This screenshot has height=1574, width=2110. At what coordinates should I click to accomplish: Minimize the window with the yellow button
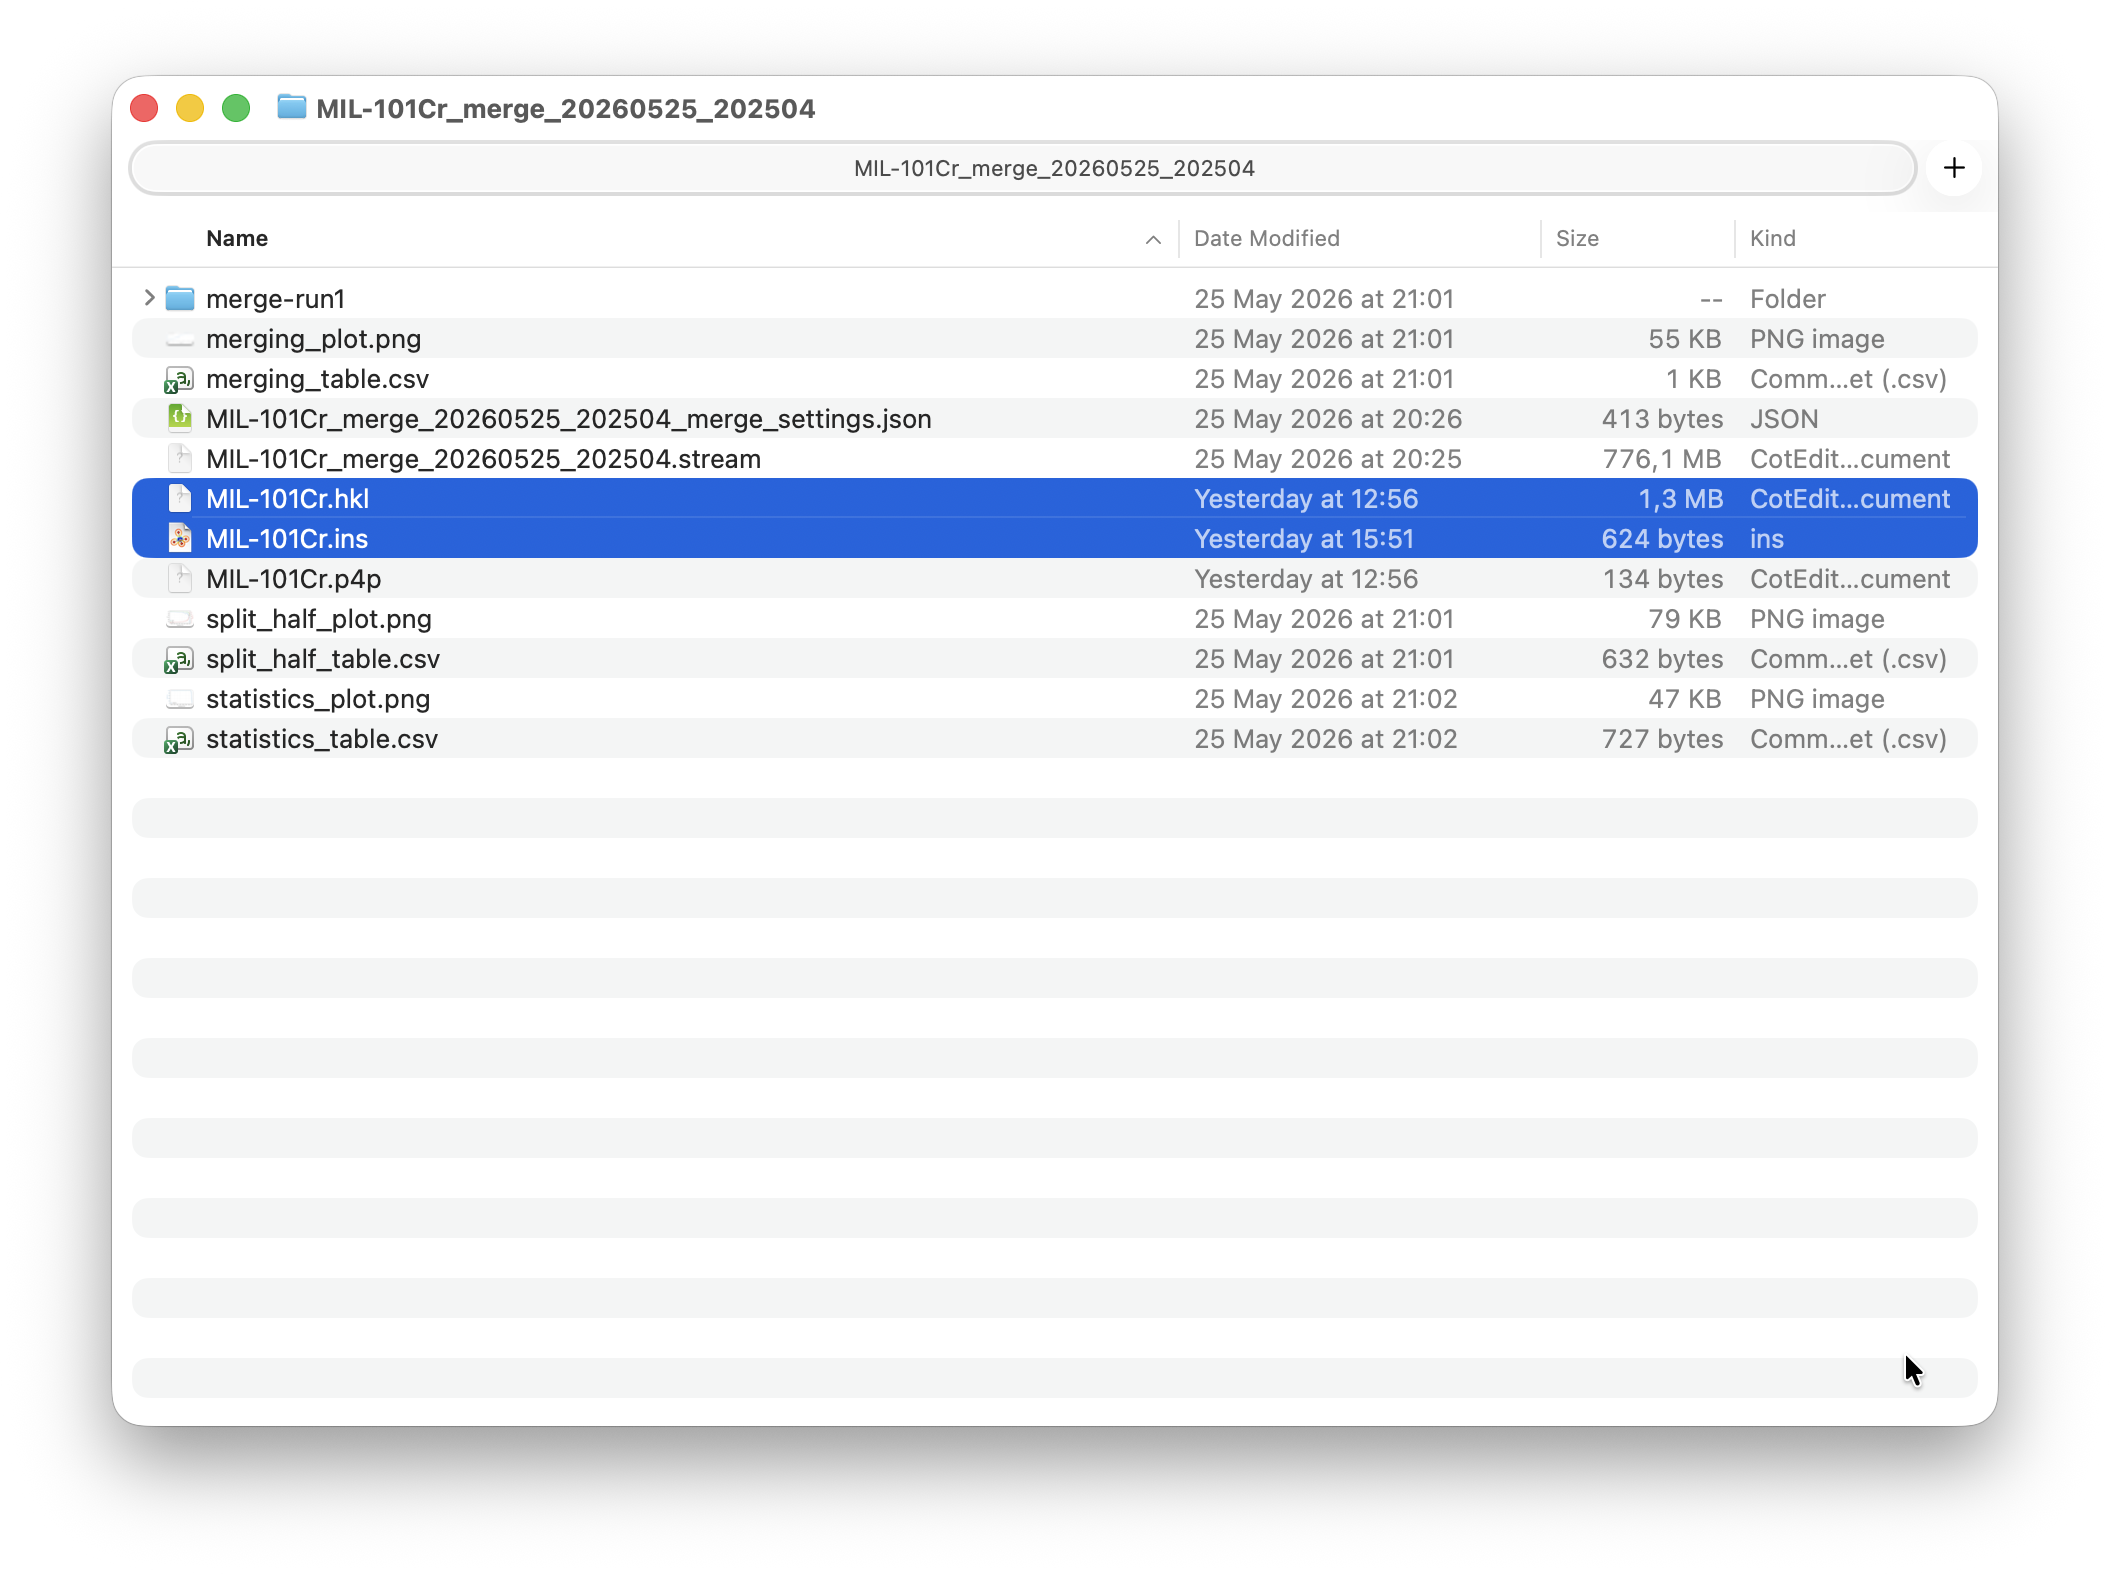pos(190,108)
